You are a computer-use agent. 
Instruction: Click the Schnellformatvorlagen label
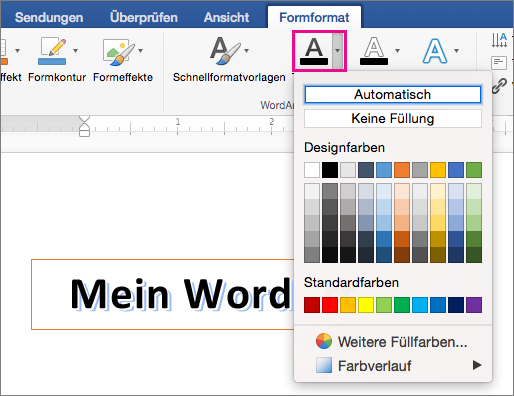point(229,77)
